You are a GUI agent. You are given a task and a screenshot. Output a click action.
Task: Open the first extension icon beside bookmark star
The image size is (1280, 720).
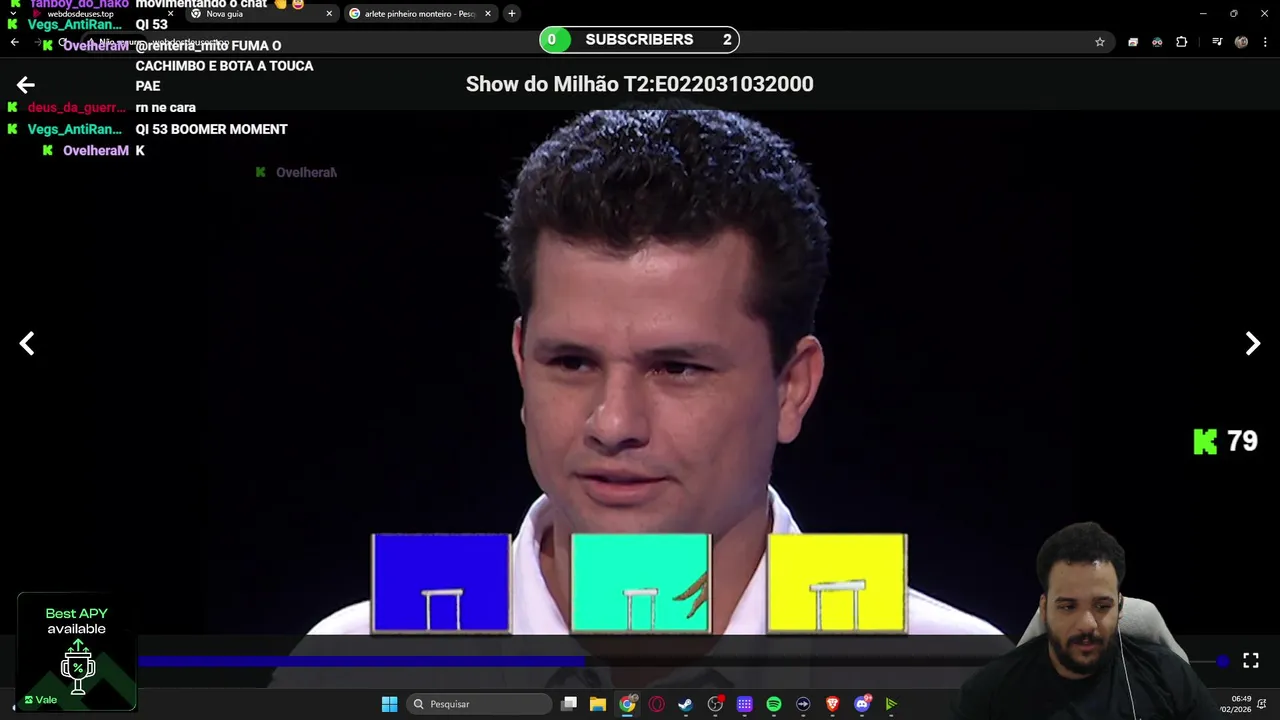click(x=1133, y=42)
